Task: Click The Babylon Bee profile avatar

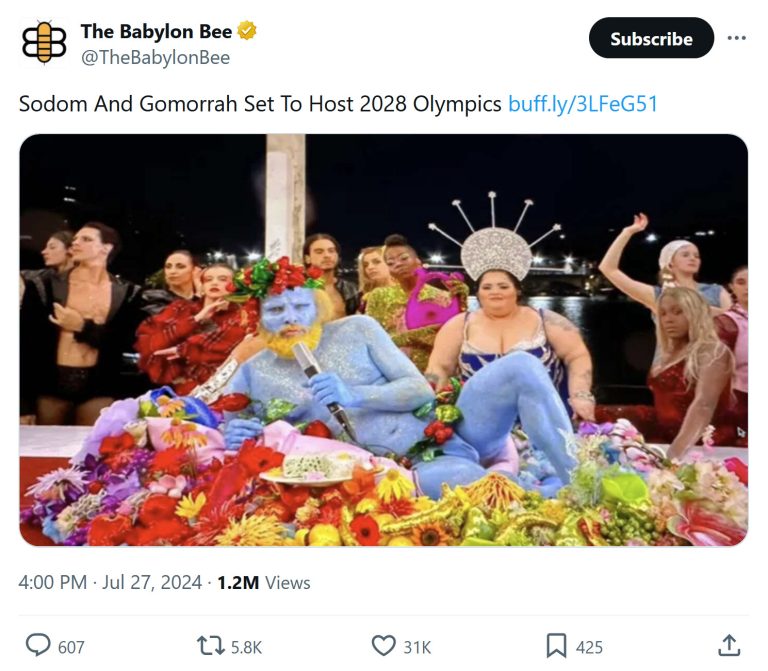Action: 44,43
